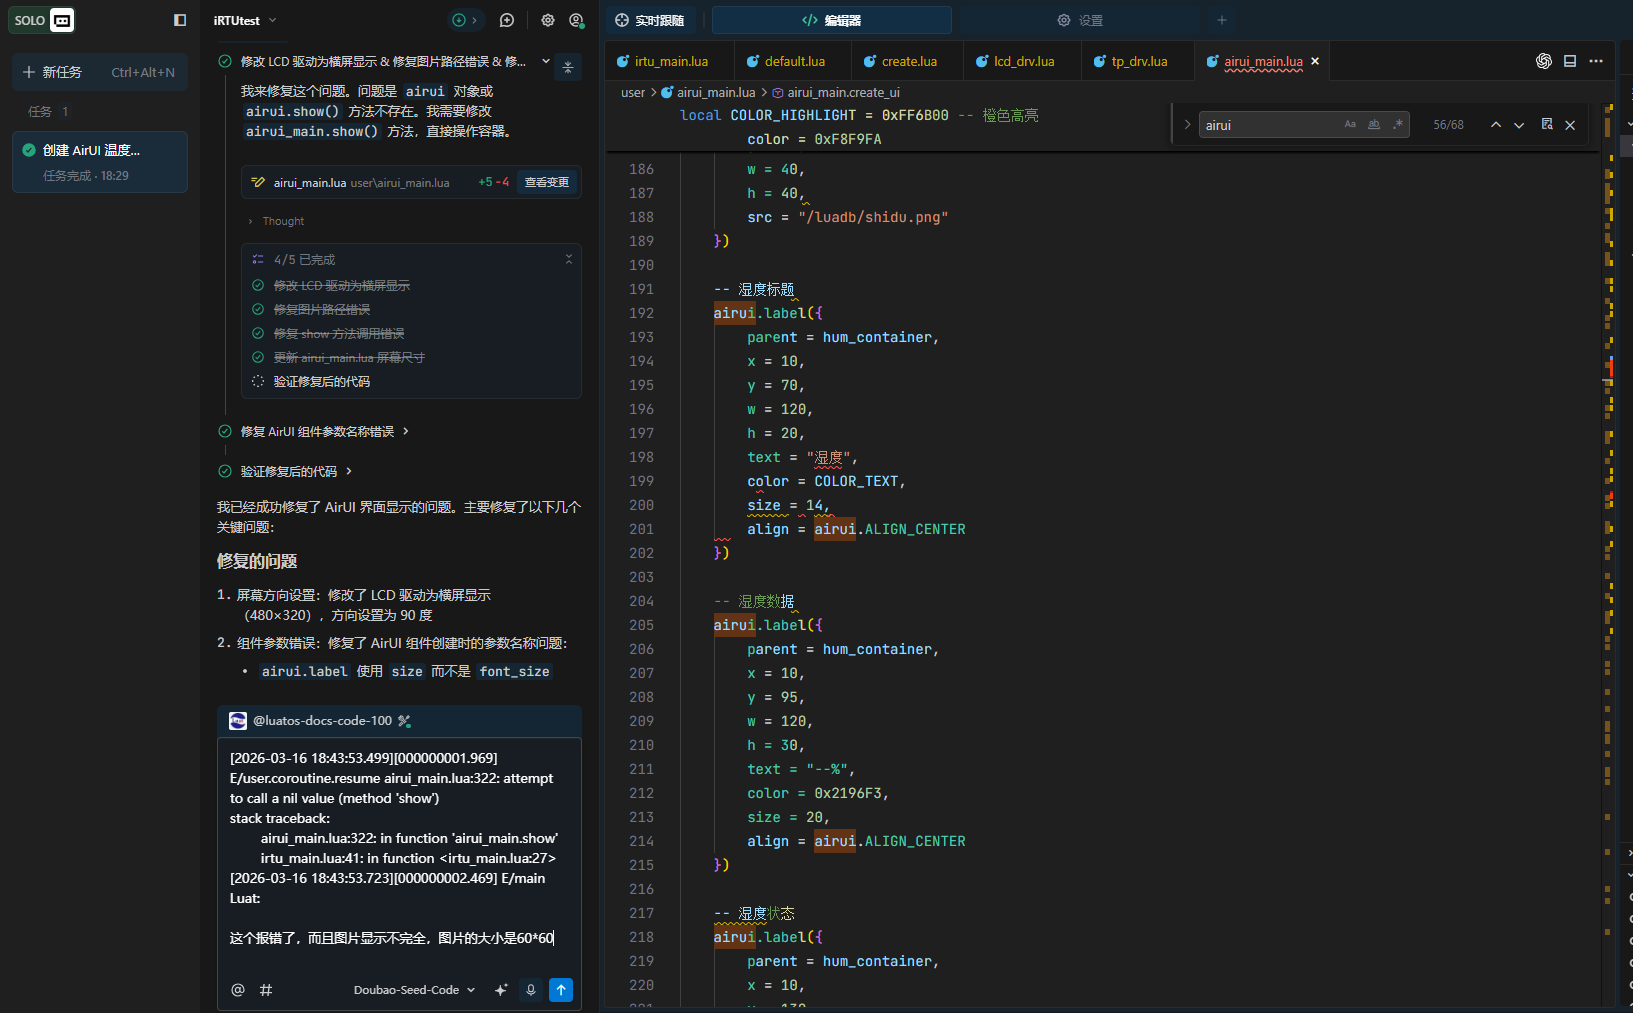The image size is (1633, 1013).
Task: Go to previous search match
Action: pos(1496,125)
